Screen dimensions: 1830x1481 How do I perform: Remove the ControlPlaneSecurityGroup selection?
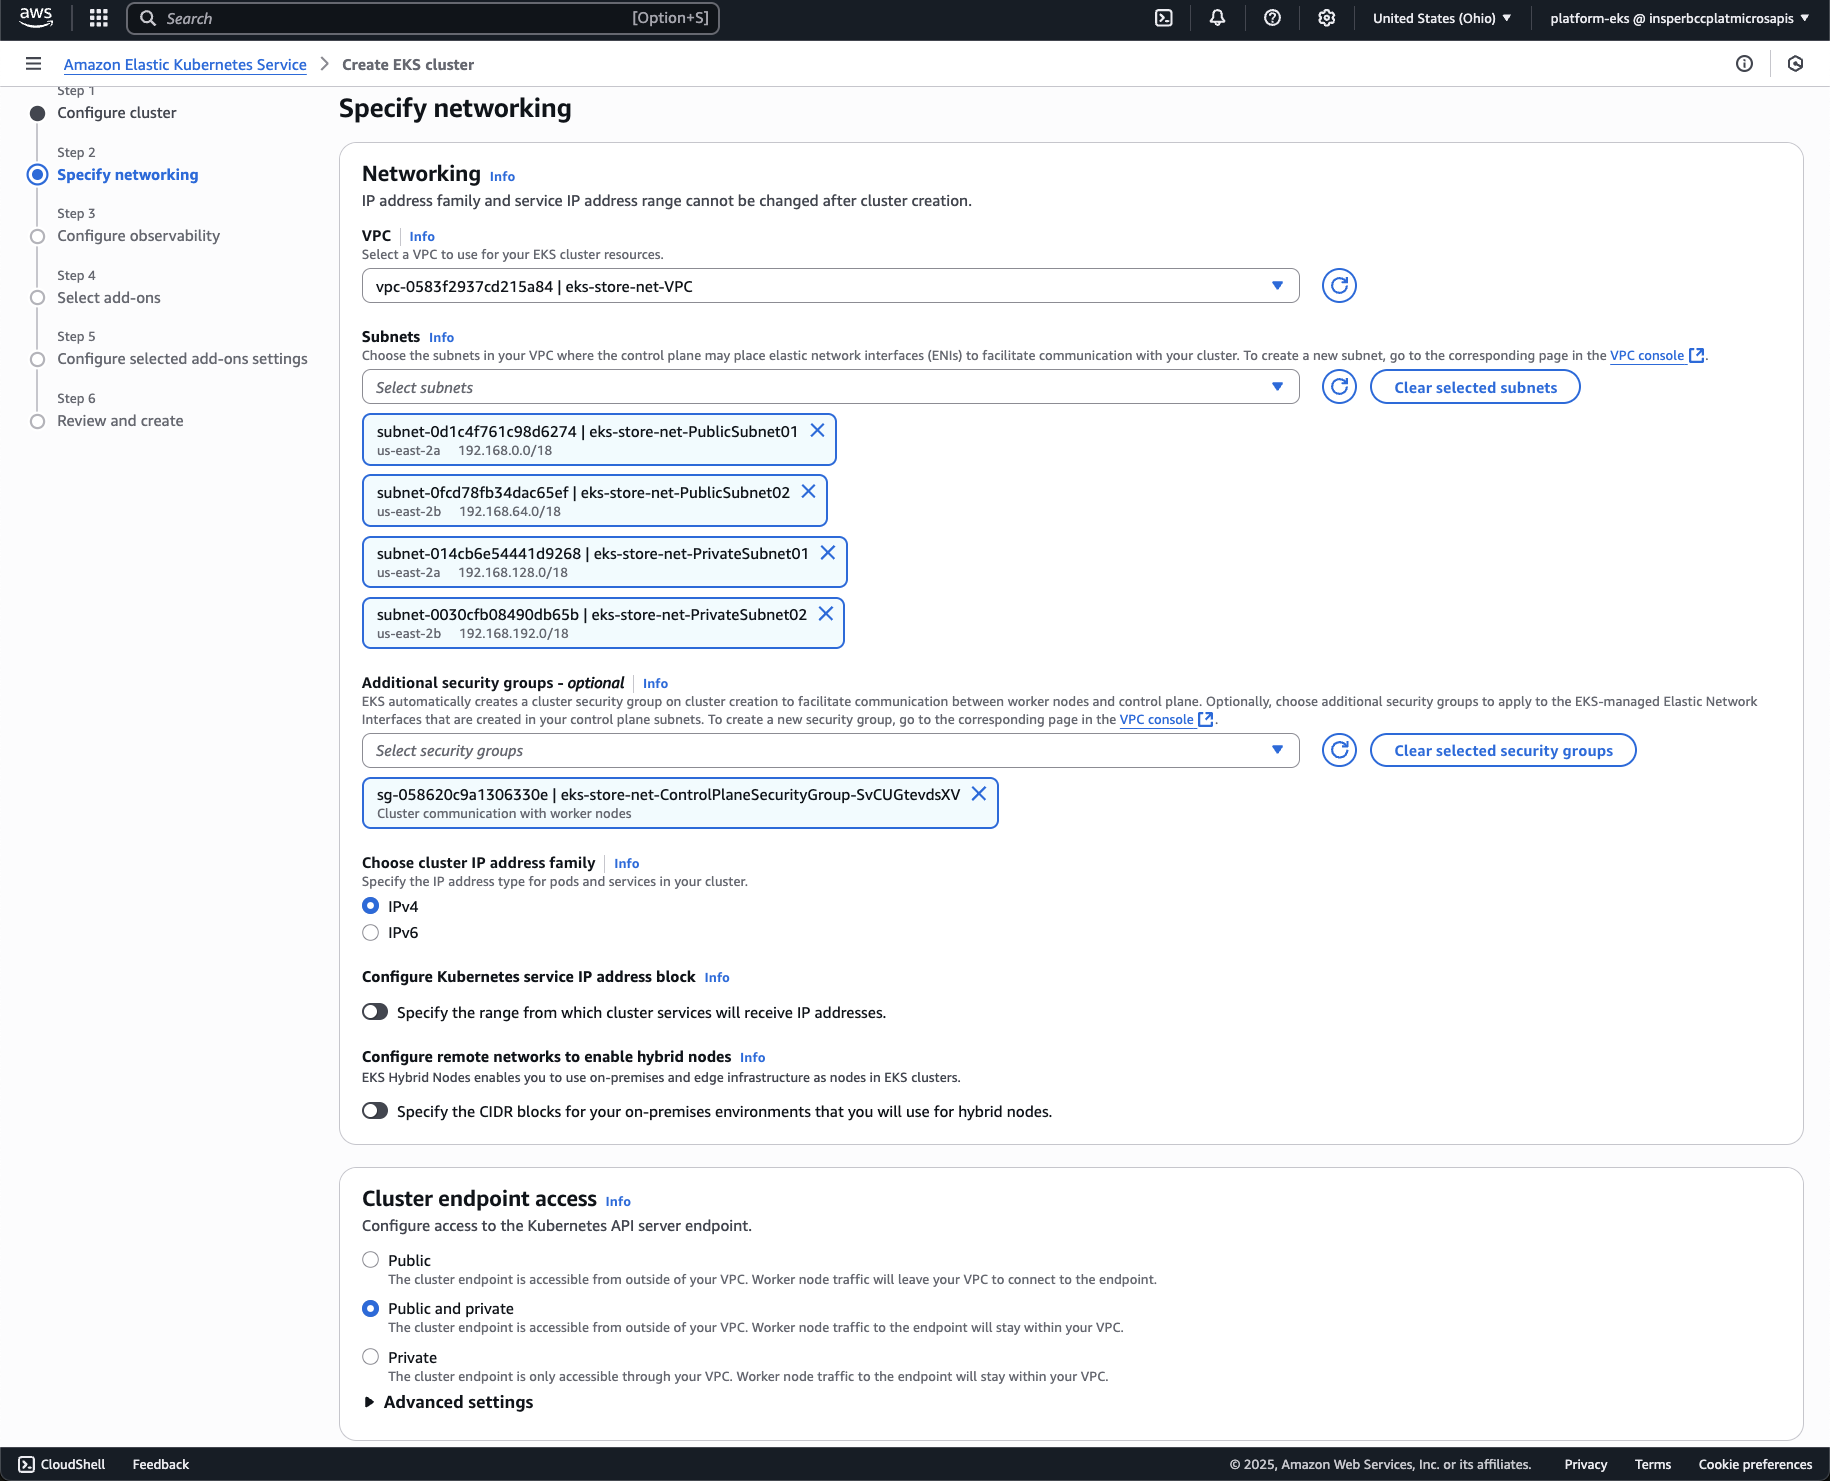[x=979, y=793]
